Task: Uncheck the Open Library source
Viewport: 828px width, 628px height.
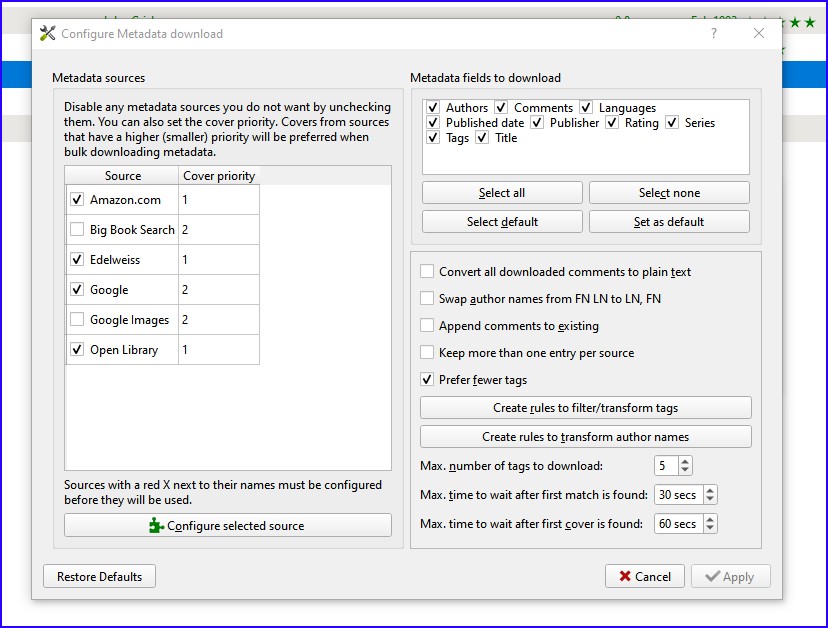Action: coord(77,350)
